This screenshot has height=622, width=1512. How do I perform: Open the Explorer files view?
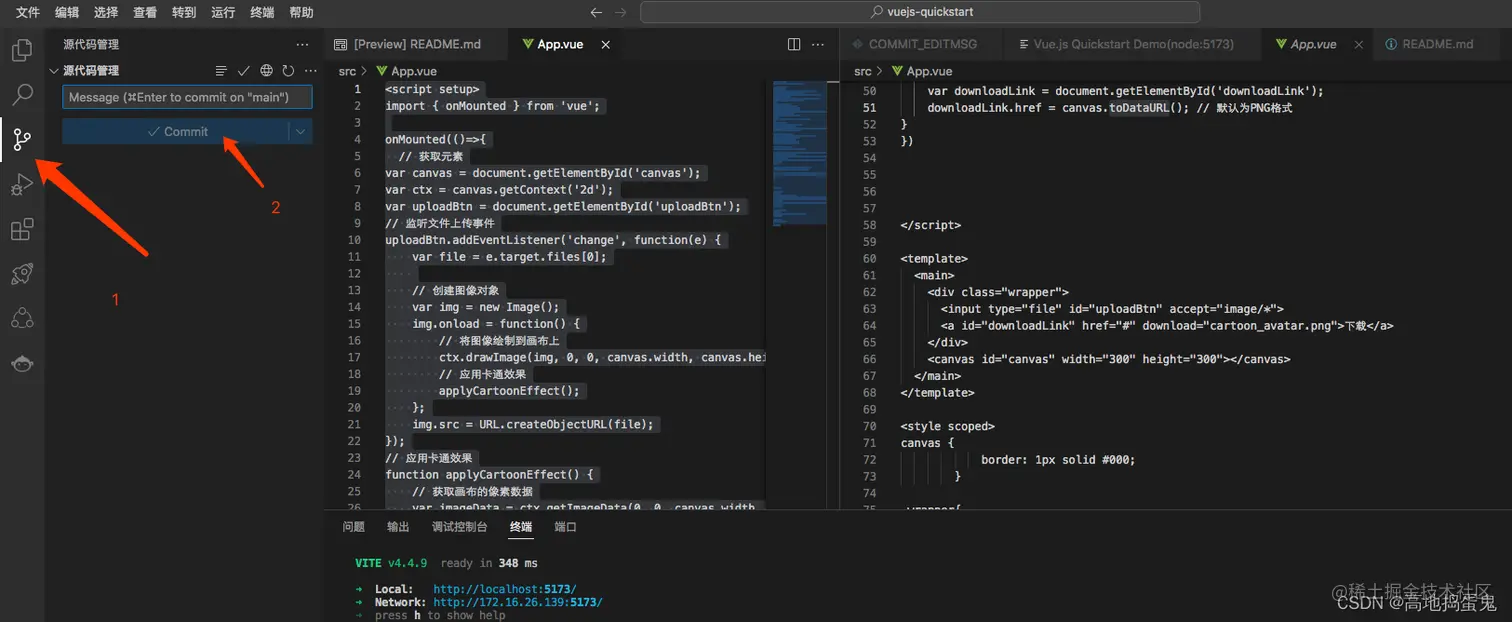coord(22,50)
